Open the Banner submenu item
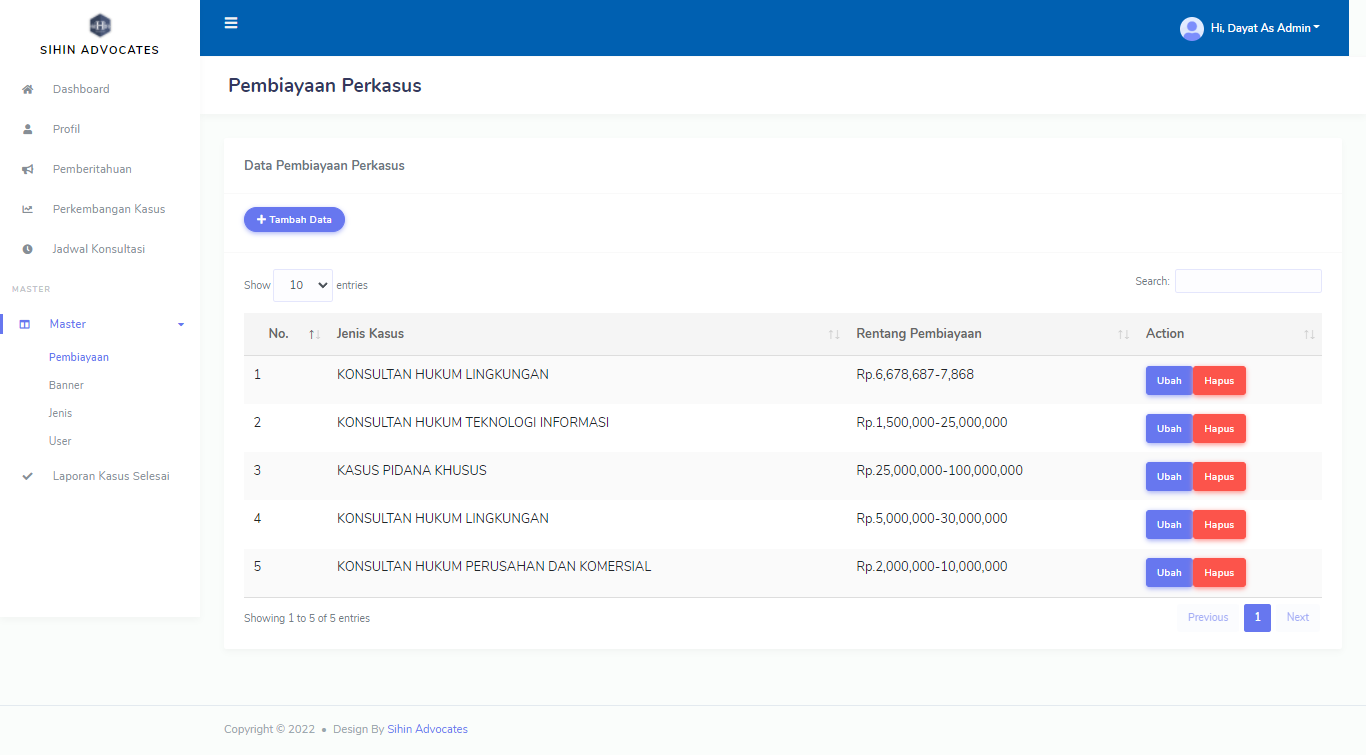Screen dimensions: 1366x755 click(x=66, y=384)
